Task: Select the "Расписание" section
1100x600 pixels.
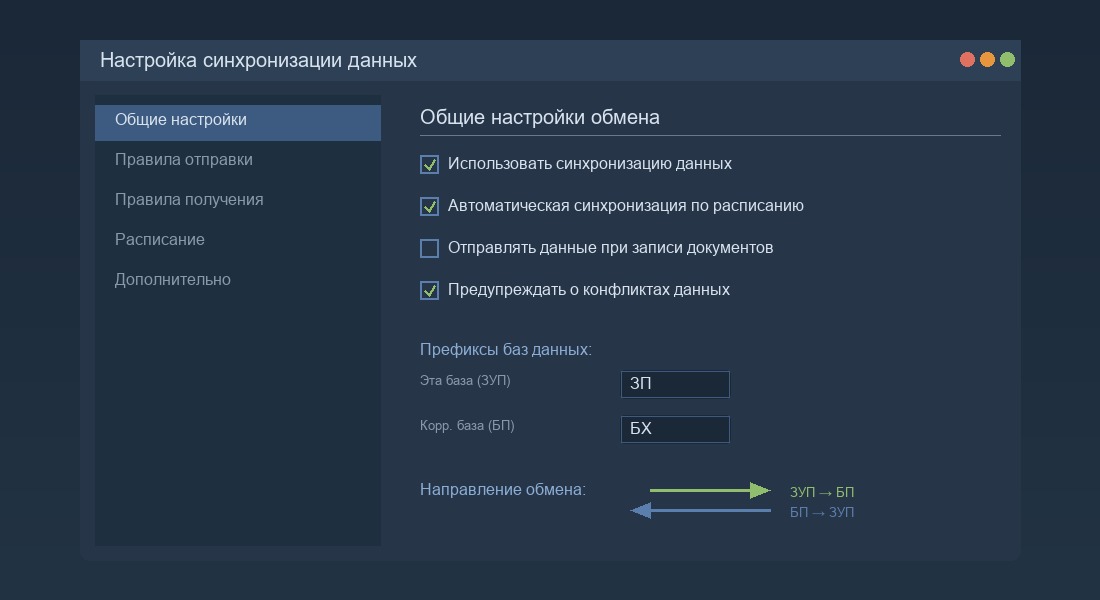Action: pyautogui.click(x=160, y=239)
